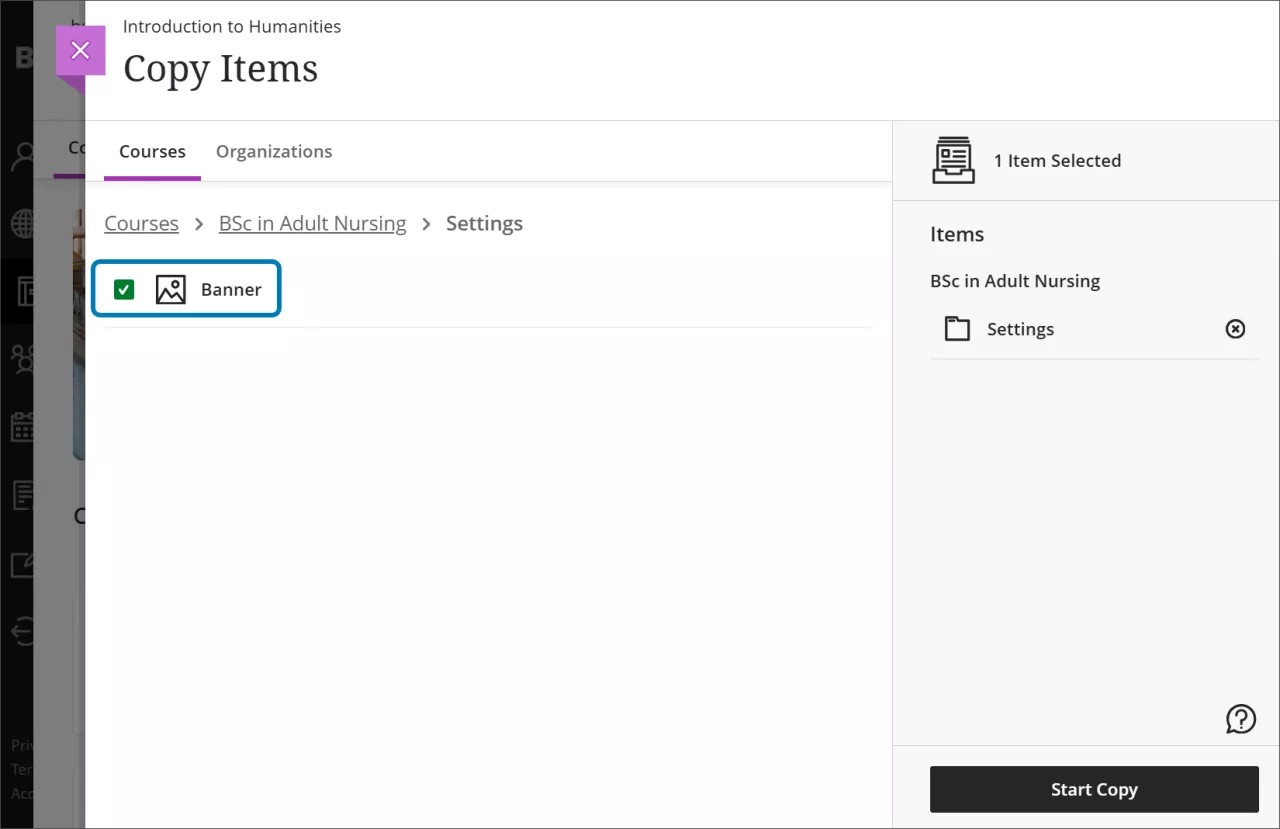Switch to the Organizations tab
Viewport: 1280px width, 829px height.
pos(274,151)
